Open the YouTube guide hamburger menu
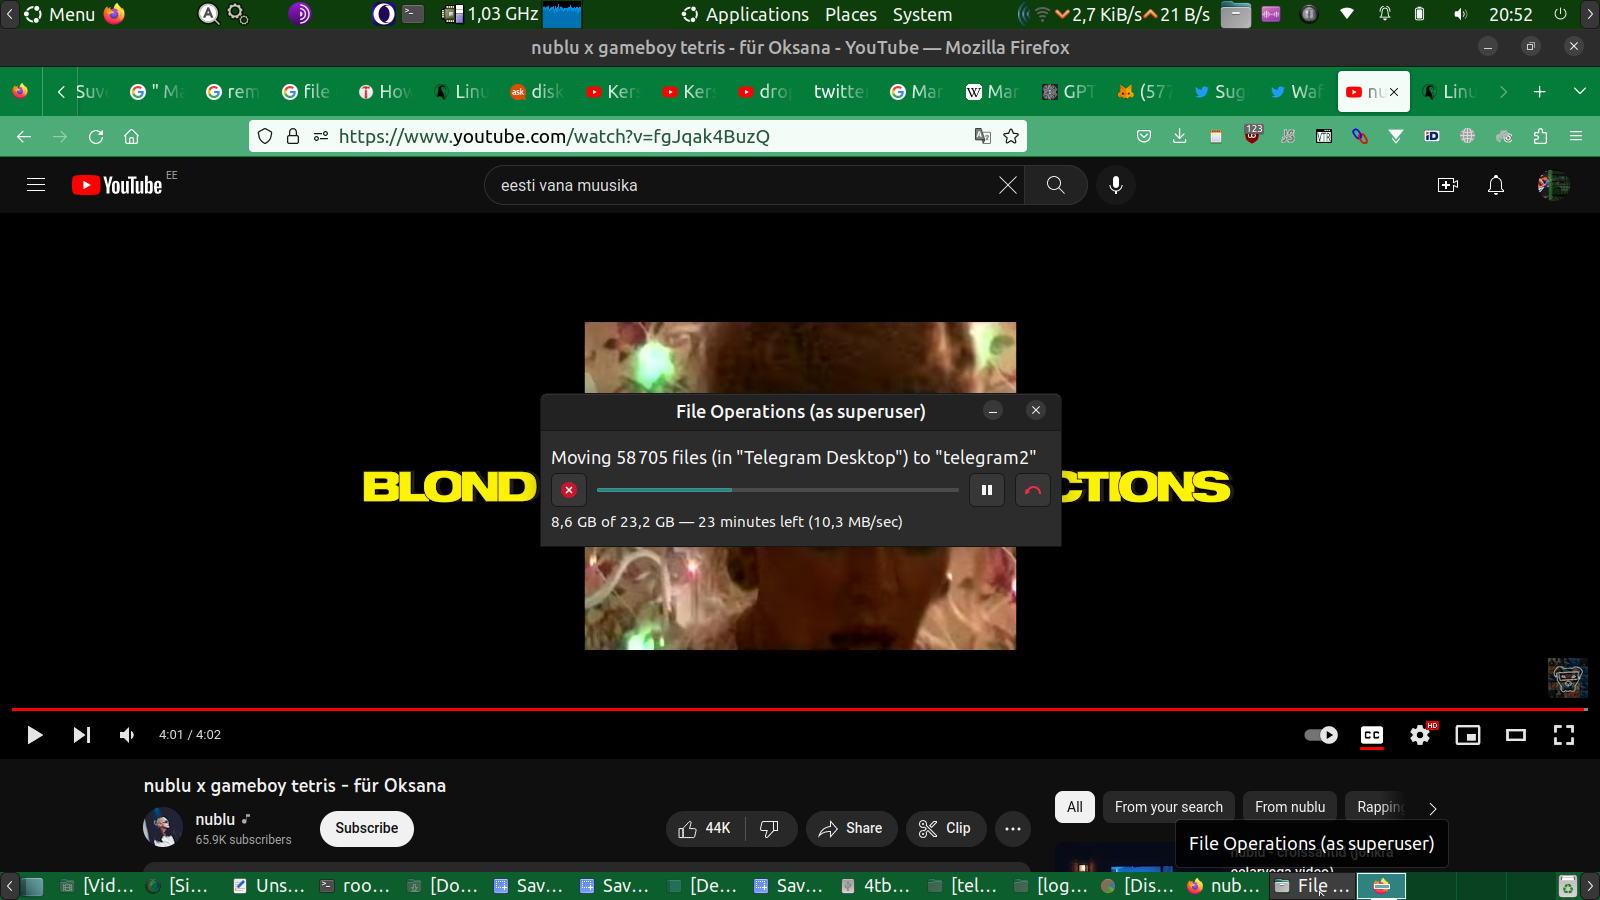The height and width of the screenshot is (900, 1600). tap(36, 185)
